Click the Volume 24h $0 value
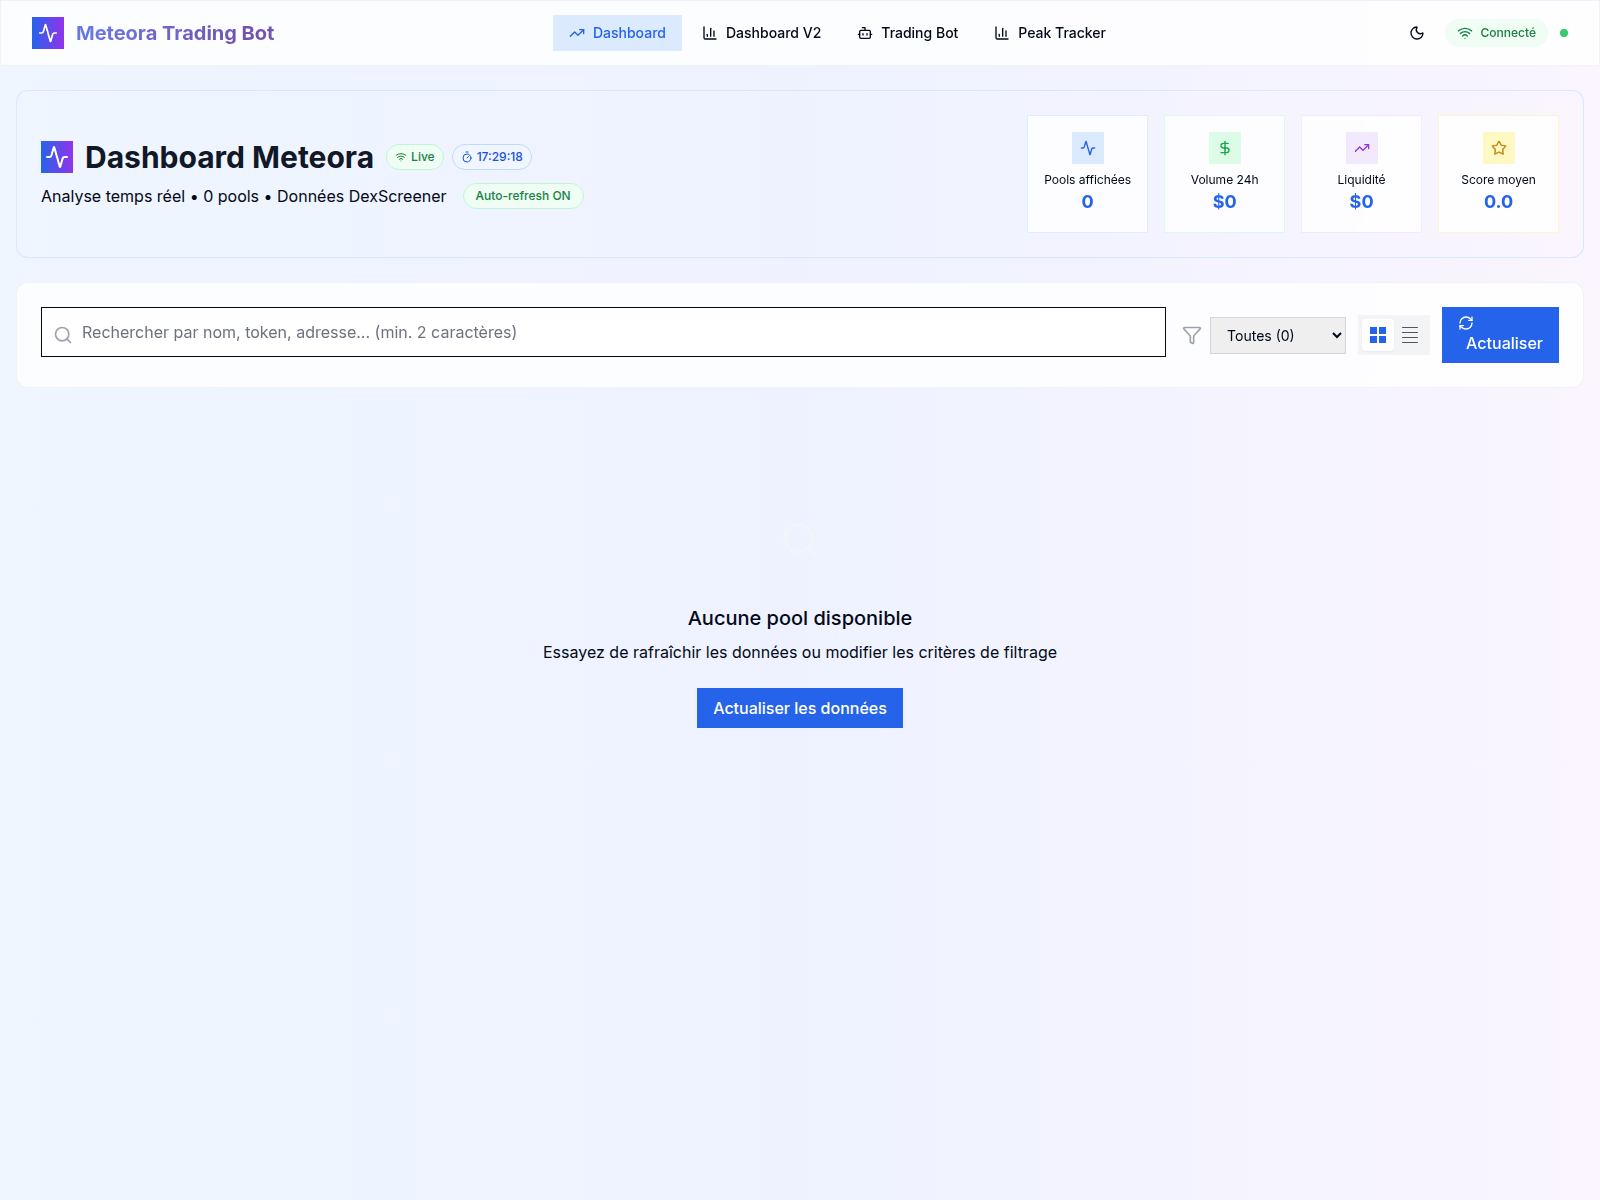Viewport: 1600px width, 1200px height. pyautogui.click(x=1225, y=202)
